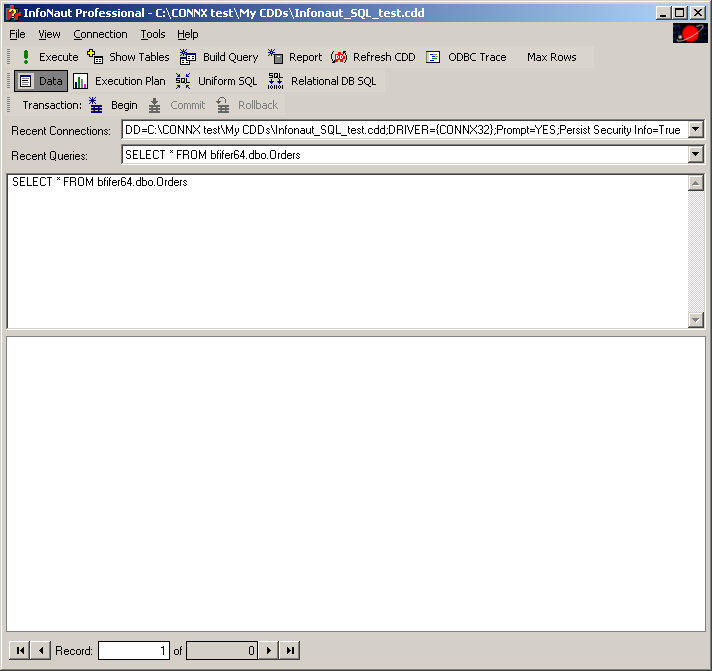712x671 pixels.
Task: Click the Uniform SQL icon
Action: [x=183, y=81]
